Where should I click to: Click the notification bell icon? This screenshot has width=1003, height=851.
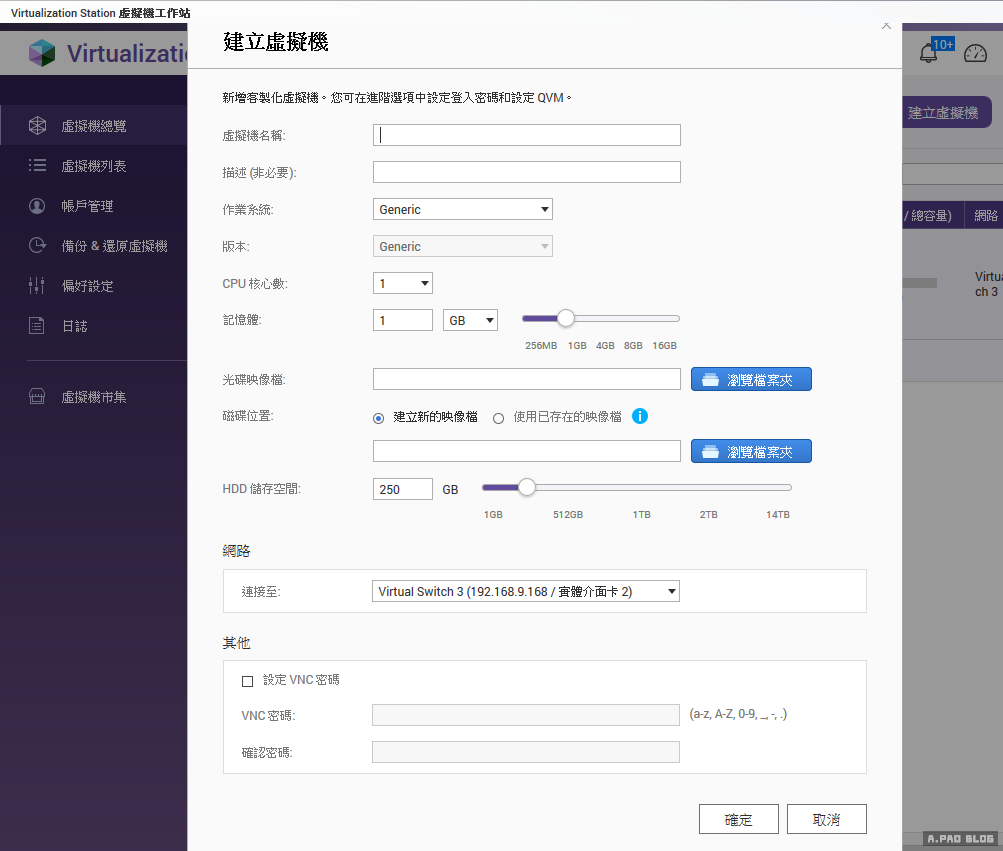pos(929,54)
